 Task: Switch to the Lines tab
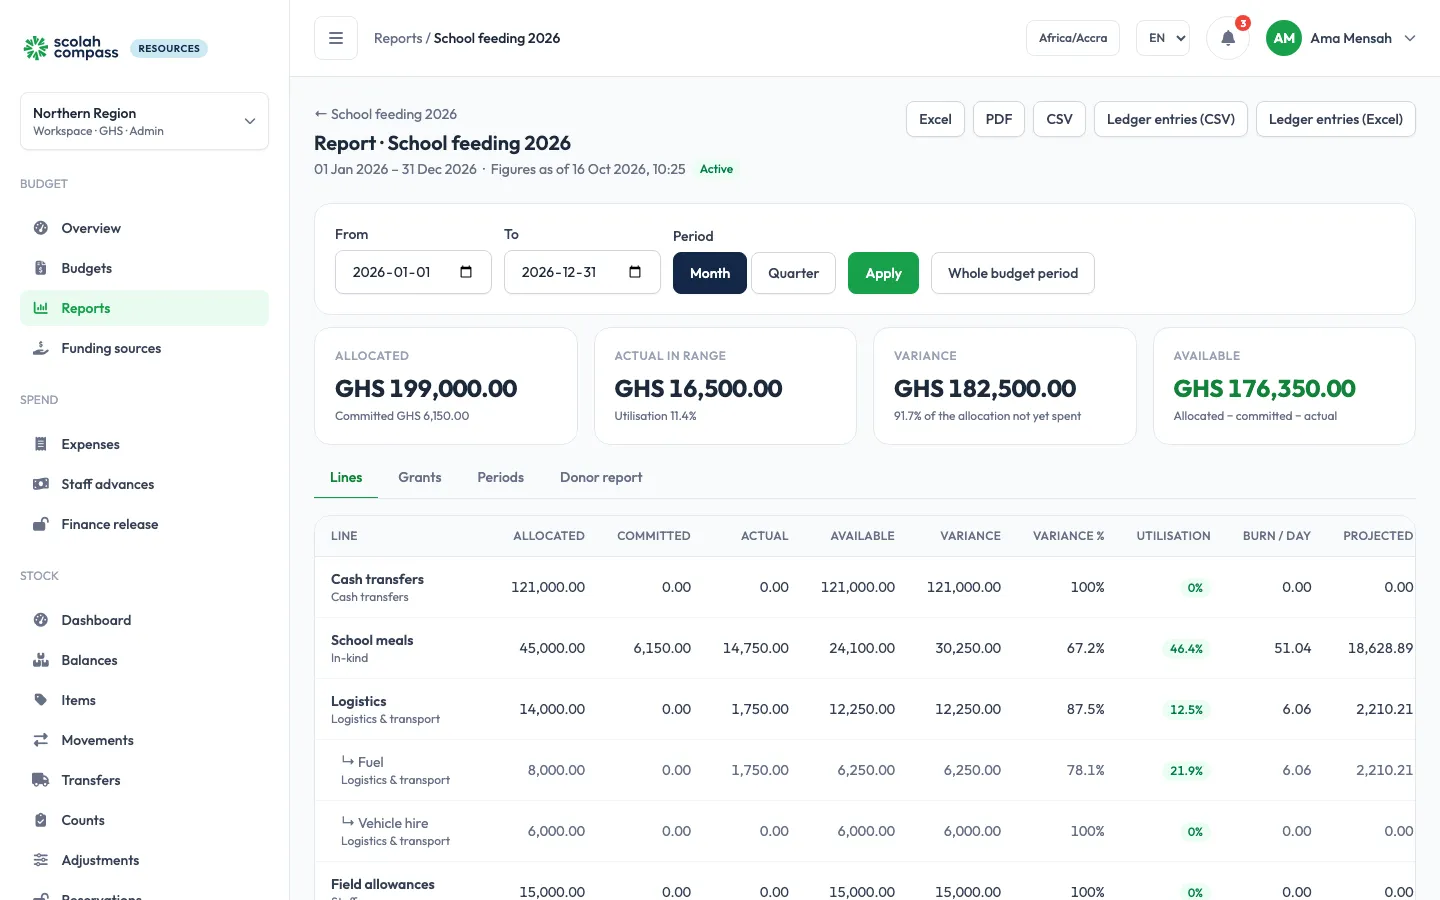coord(346,477)
